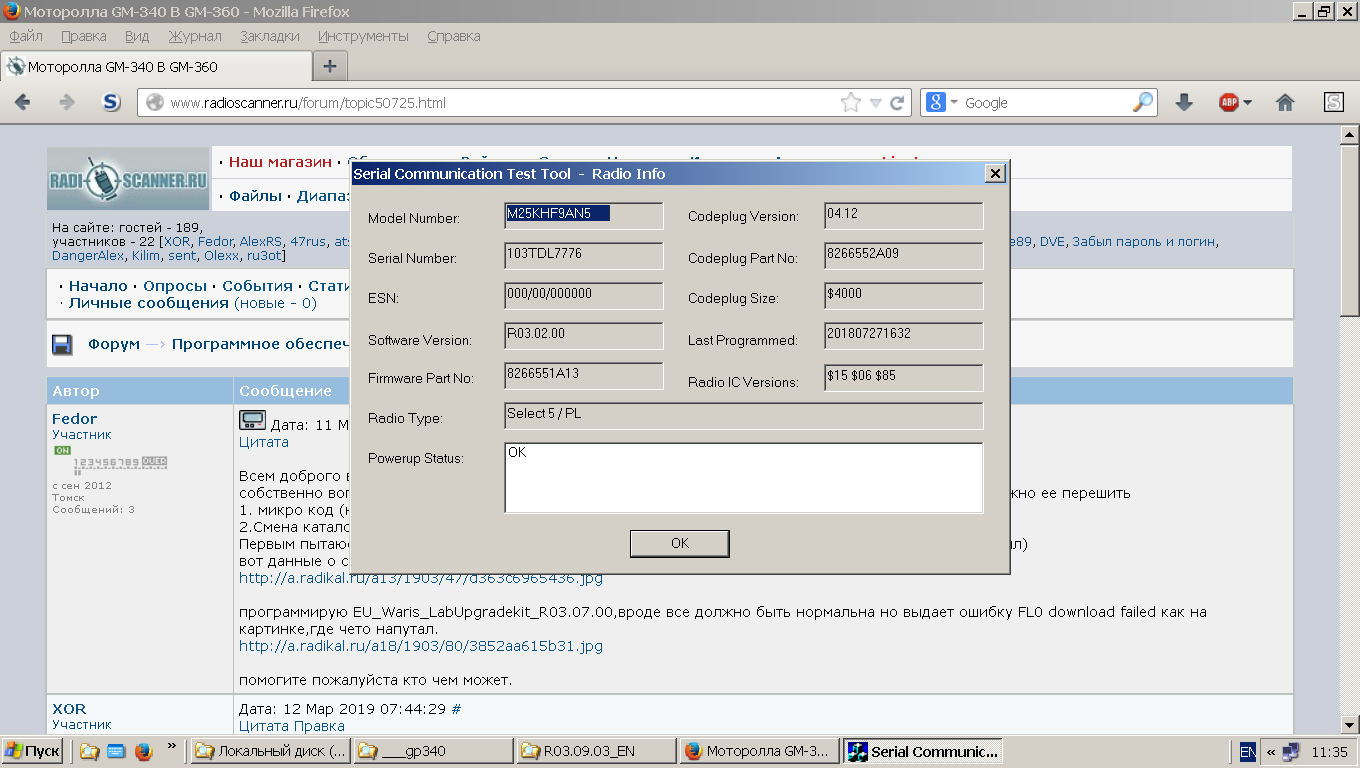Screen dimensions: 1360x768
Task: Click the Software Version field R03.02.00
Action: click(x=584, y=336)
